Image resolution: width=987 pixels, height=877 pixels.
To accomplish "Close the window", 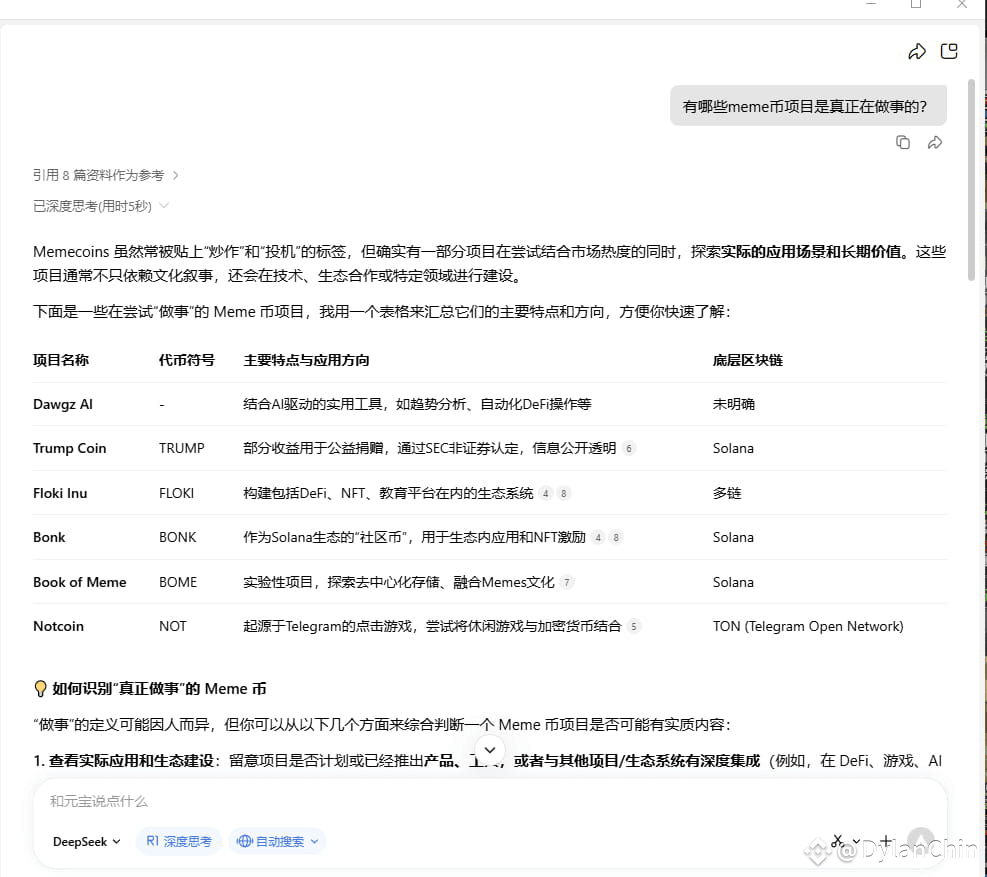I will 962,4.
